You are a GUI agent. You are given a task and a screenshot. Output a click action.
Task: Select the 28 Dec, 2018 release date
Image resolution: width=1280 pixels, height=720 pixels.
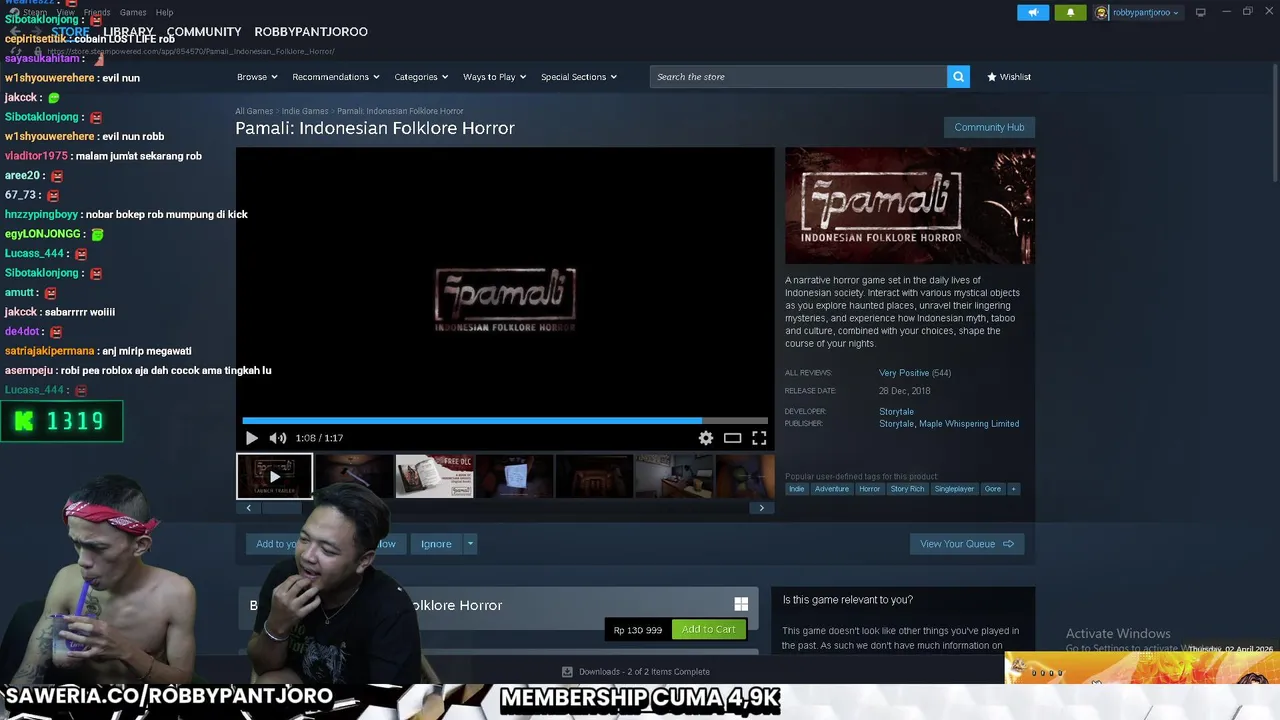click(x=904, y=391)
